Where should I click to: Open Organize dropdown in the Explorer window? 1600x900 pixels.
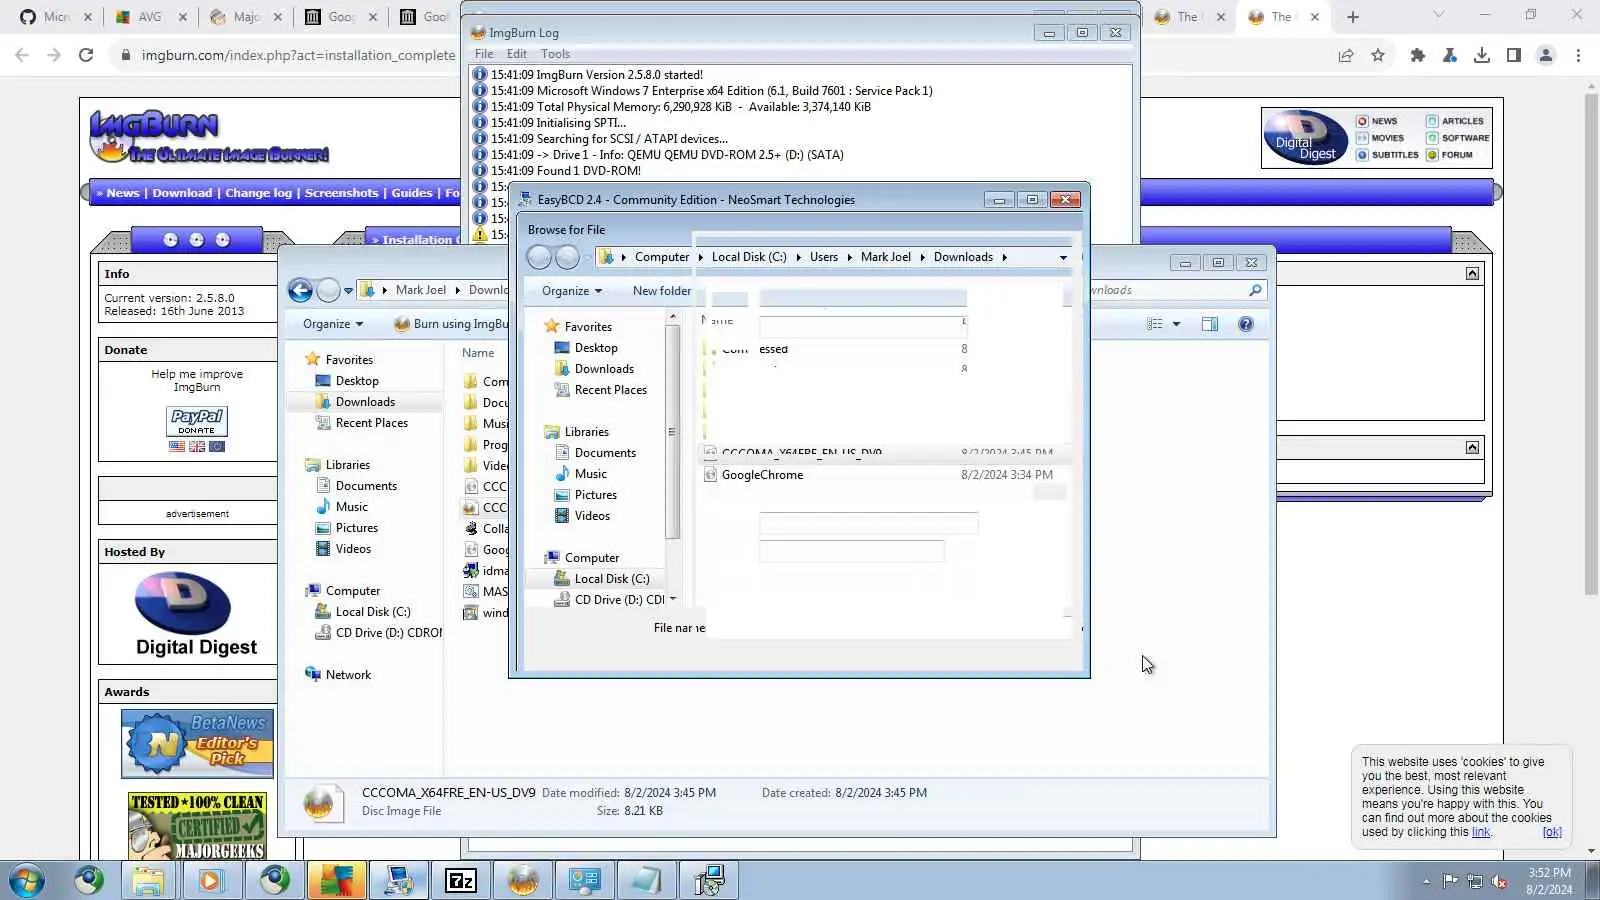tap(333, 324)
